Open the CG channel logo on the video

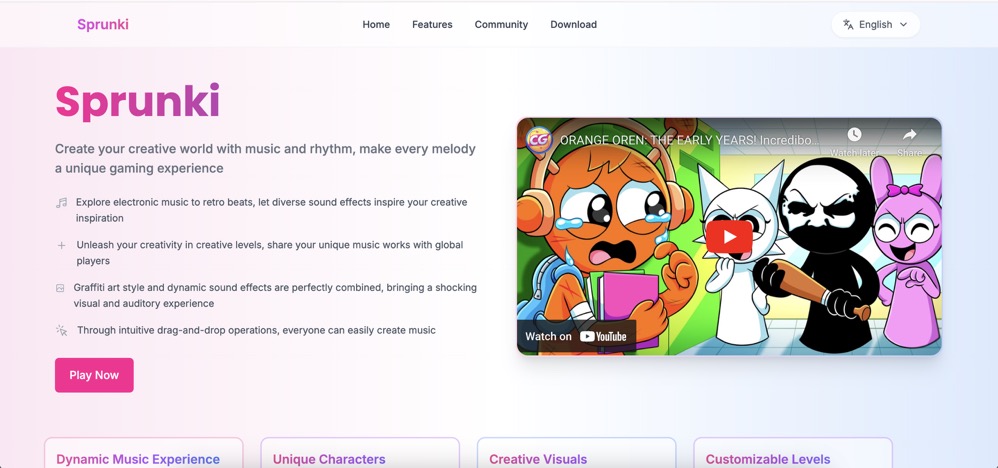coord(538,138)
